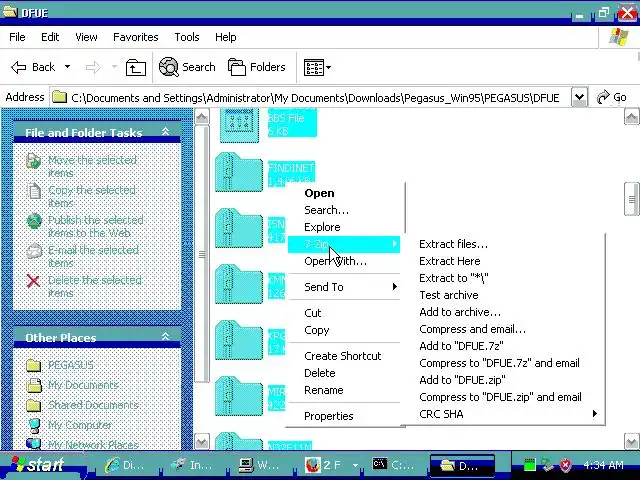Select Test archive in 7-Zip submenu
Image resolution: width=640 pixels, height=480 pixels.
449,295
